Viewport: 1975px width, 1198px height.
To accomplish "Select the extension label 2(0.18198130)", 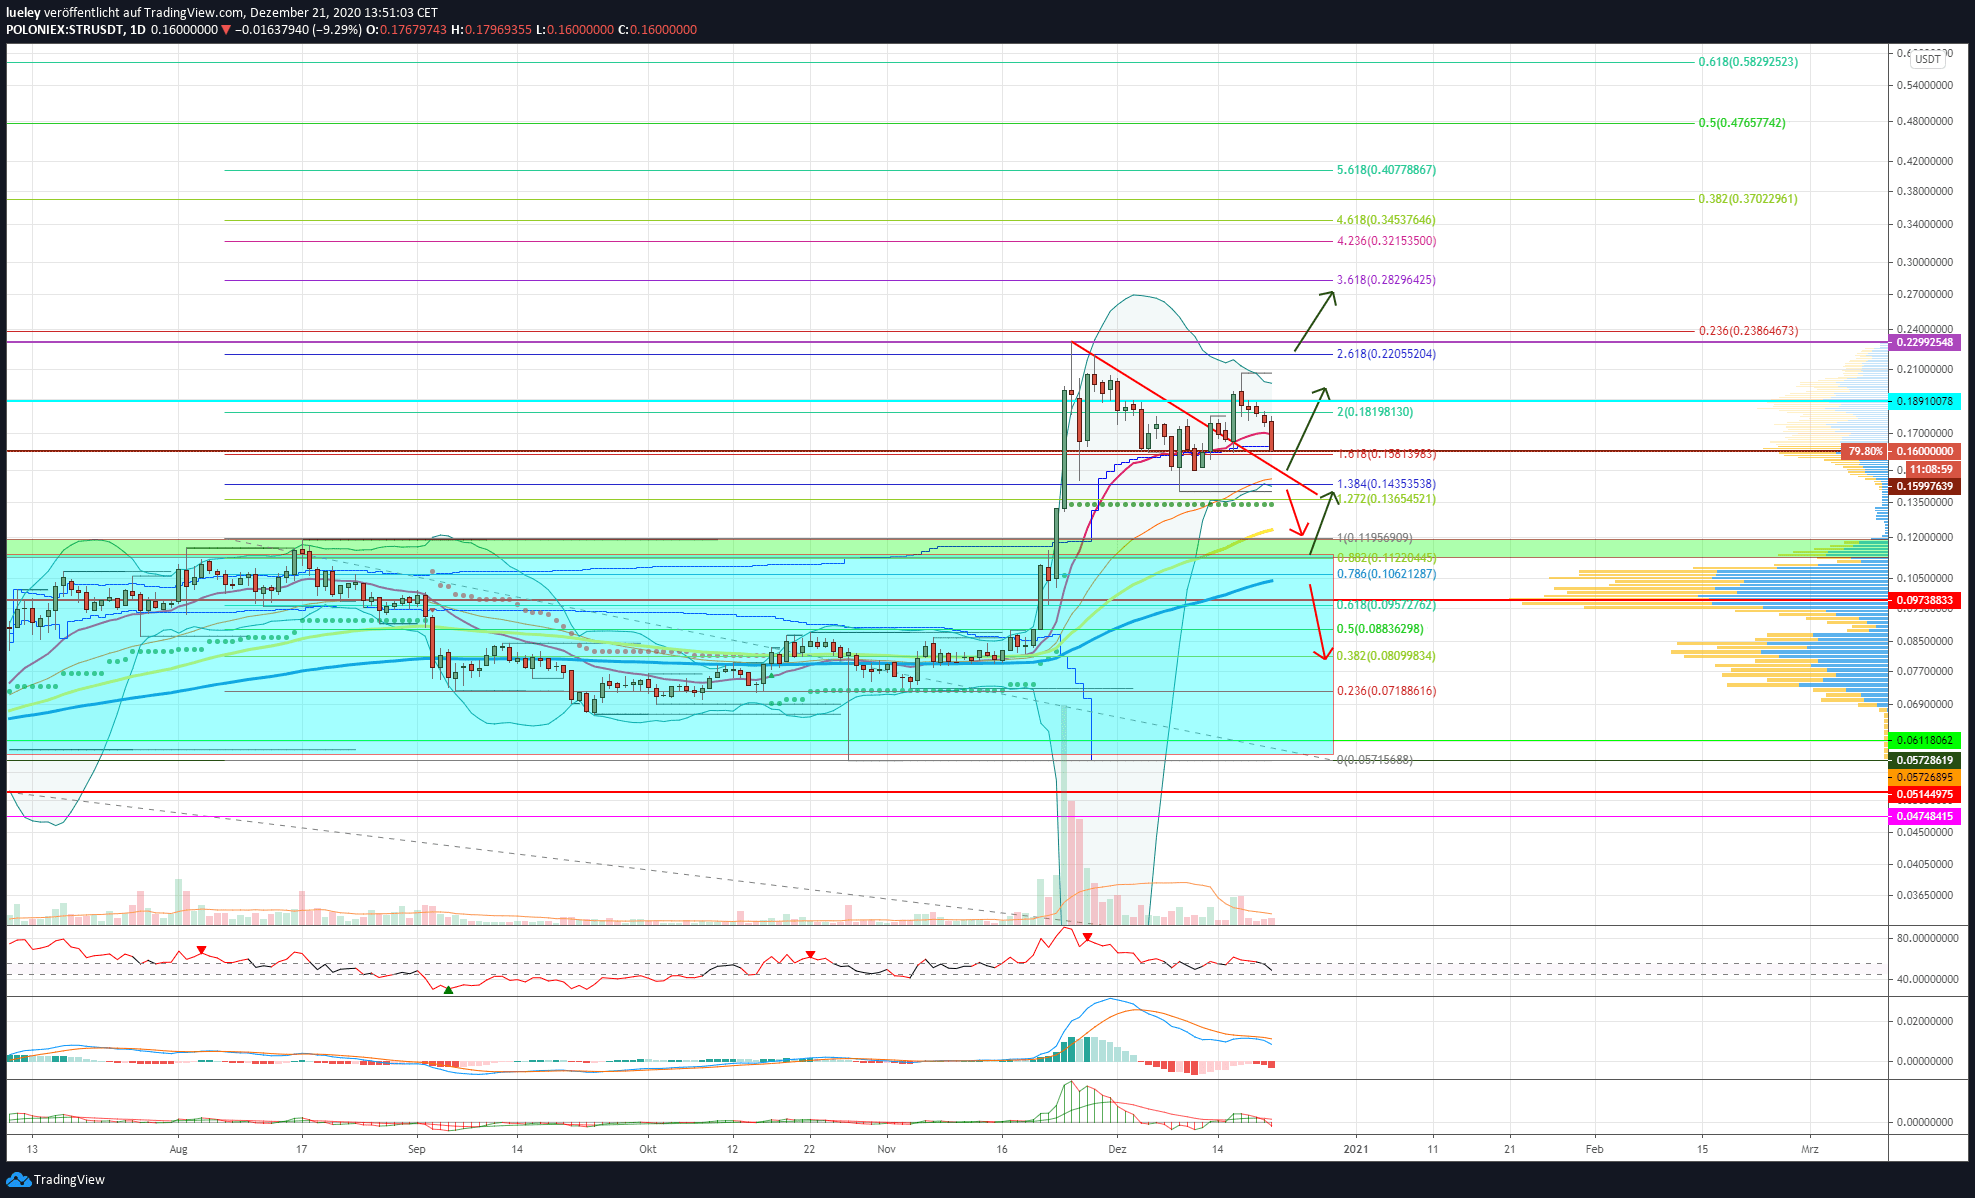I will click(x=1375, y=412).
